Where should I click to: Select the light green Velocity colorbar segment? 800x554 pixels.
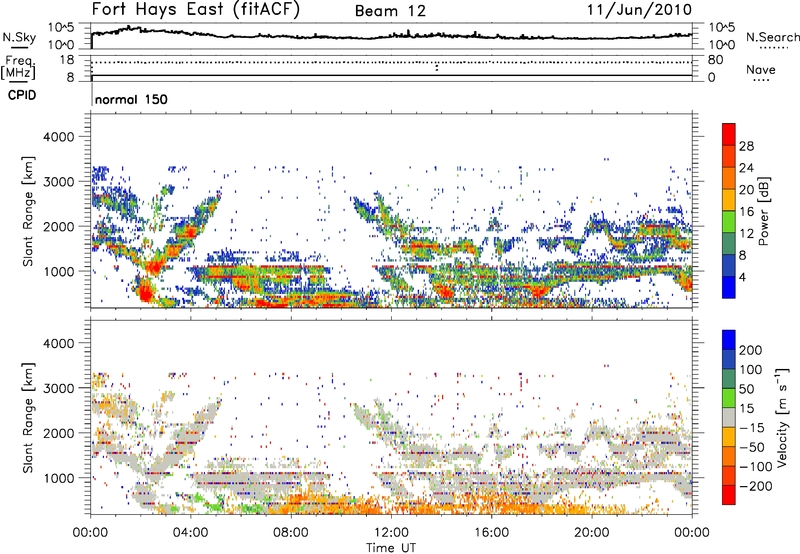tap(729, 398)
